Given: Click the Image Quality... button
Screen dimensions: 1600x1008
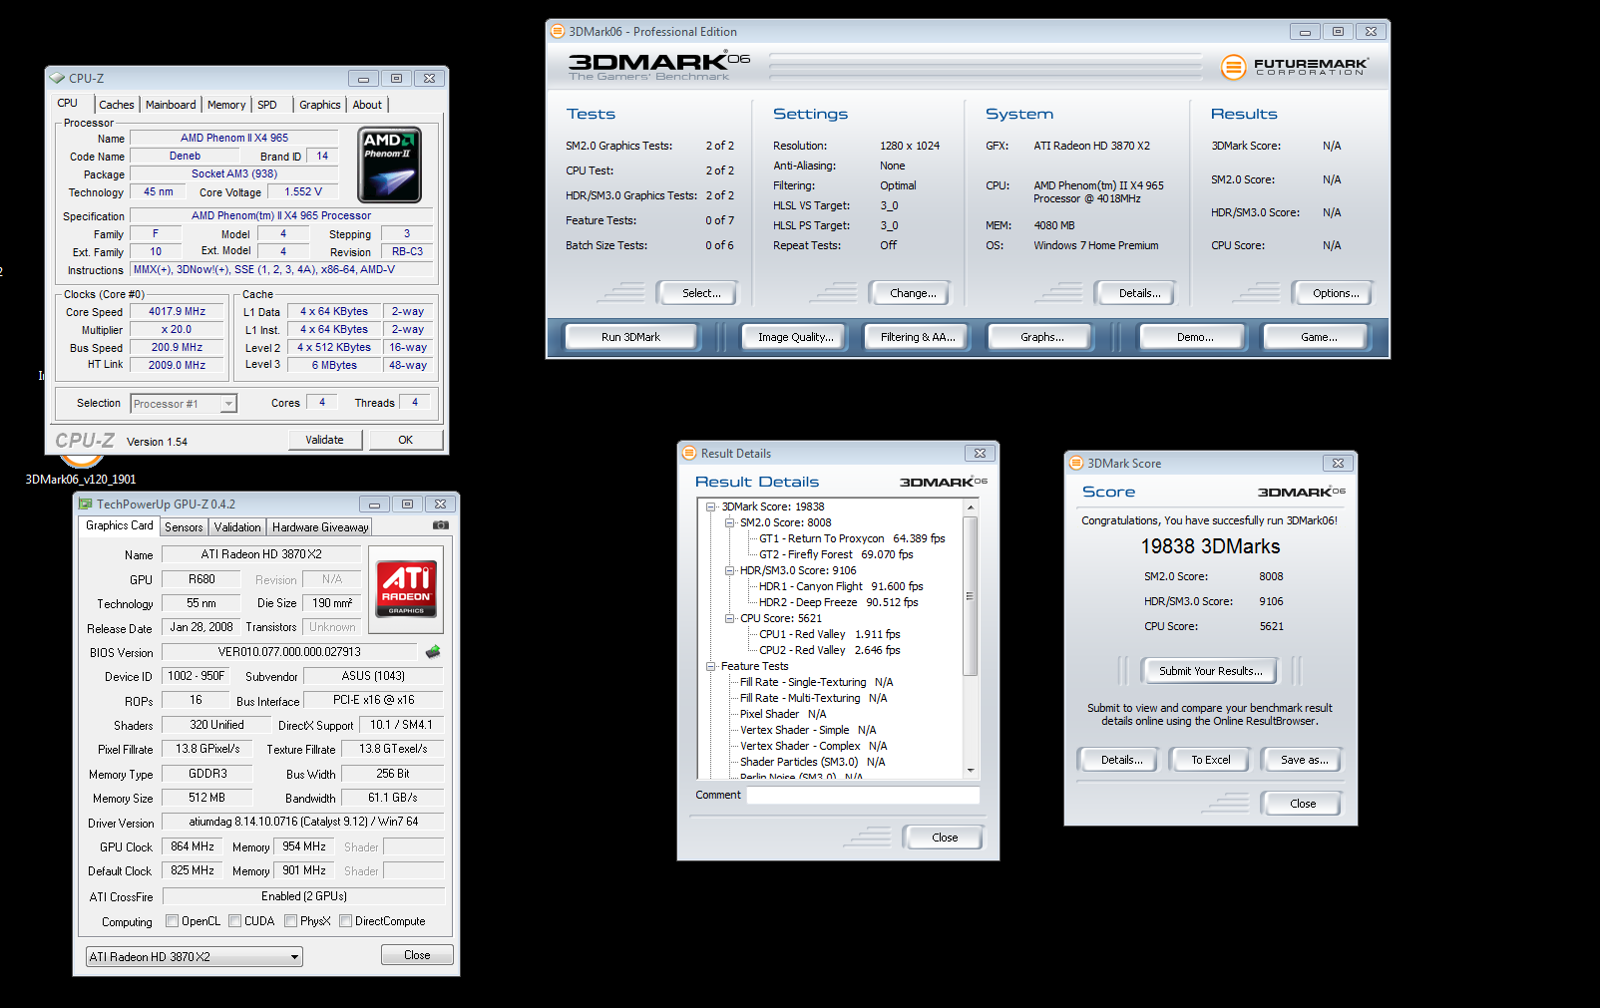Looking at the screenshot, I should [796, 337].
